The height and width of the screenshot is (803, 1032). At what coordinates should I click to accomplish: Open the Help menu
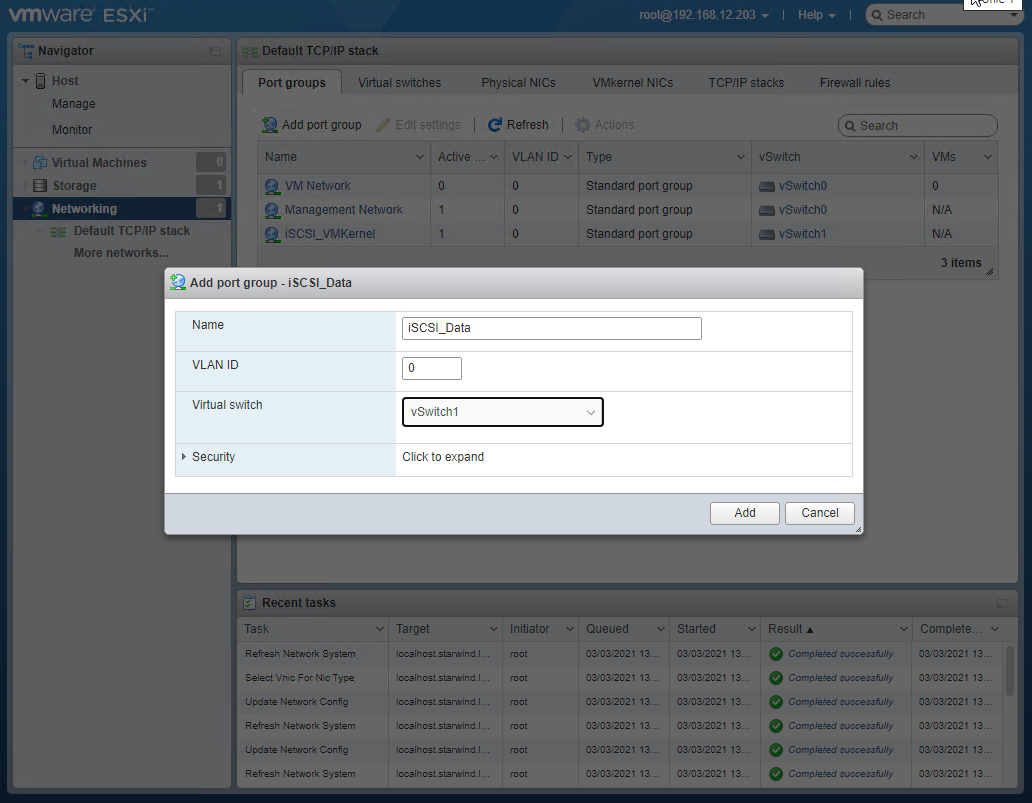click(x=817, y=15)
